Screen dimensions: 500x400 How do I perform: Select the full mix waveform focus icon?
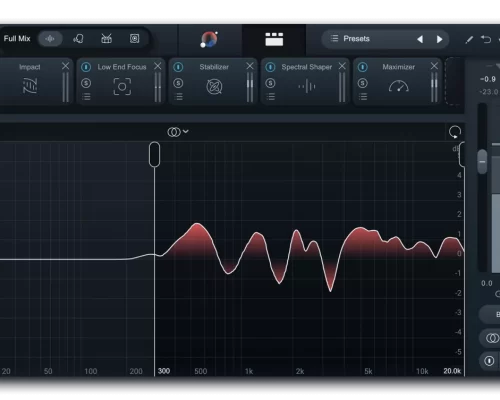[x=50, y=39]
